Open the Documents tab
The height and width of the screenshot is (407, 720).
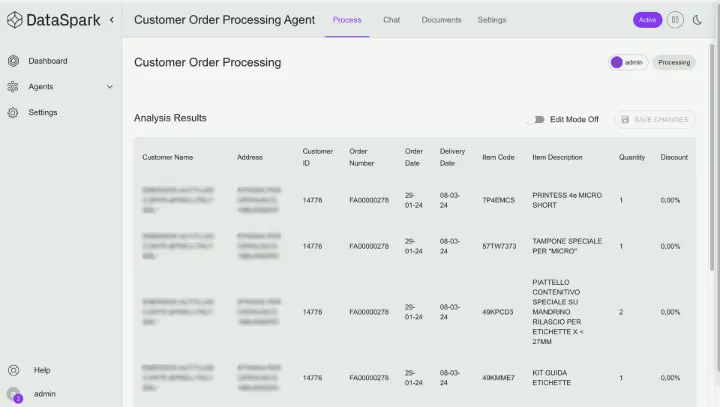pos(441,20)
